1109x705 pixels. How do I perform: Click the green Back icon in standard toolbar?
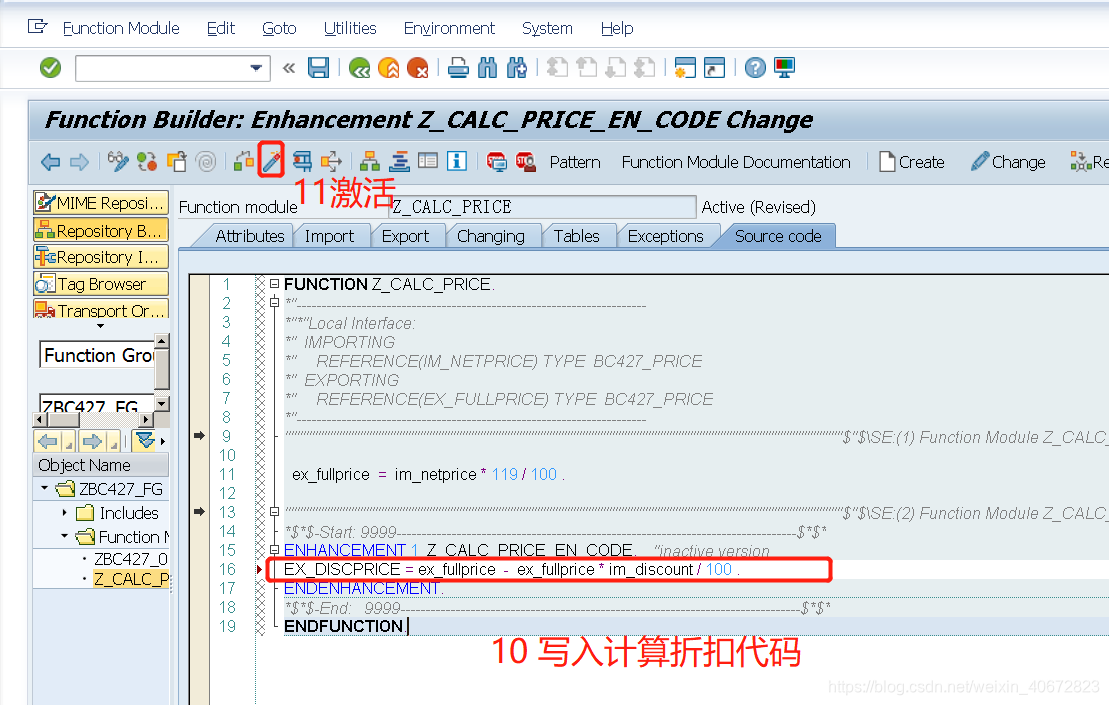coord(359,68)
